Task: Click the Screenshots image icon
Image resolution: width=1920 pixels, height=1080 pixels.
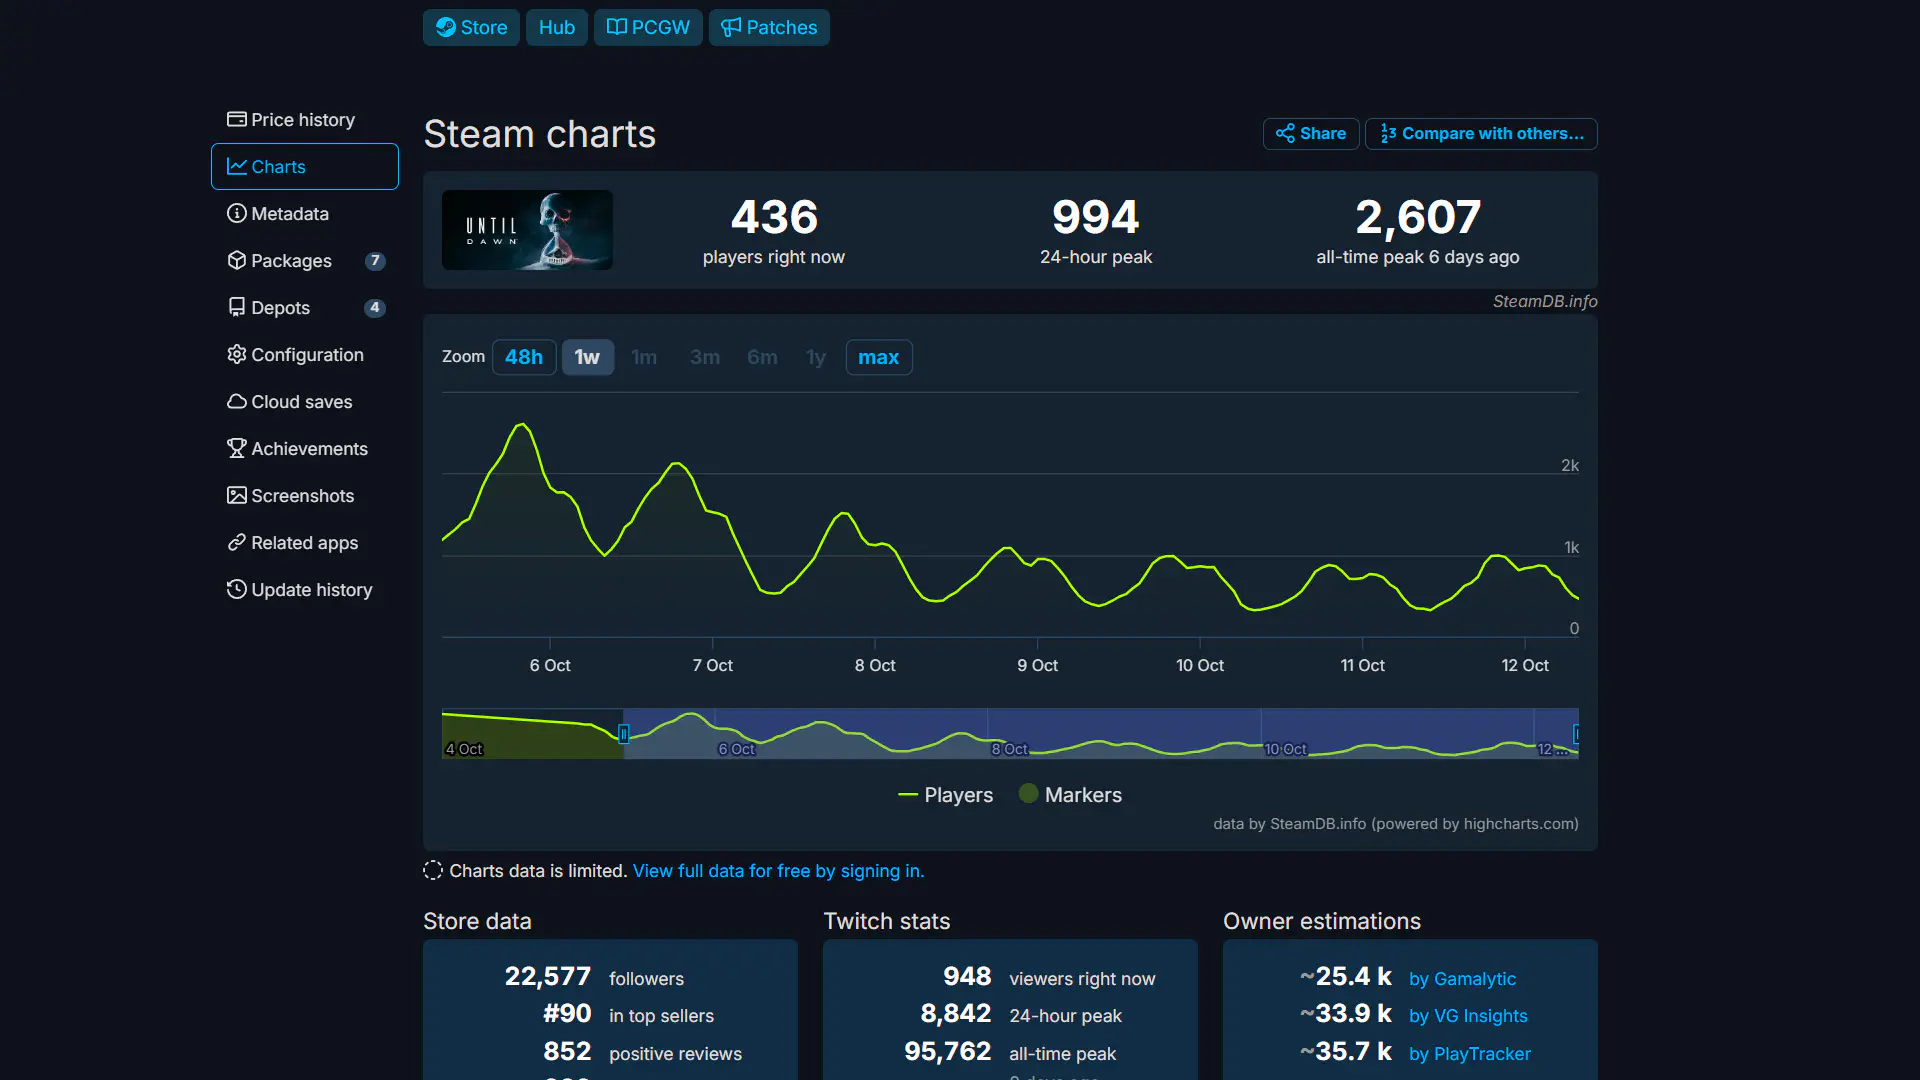Action: pyautogui.click(x=237, y=495)
